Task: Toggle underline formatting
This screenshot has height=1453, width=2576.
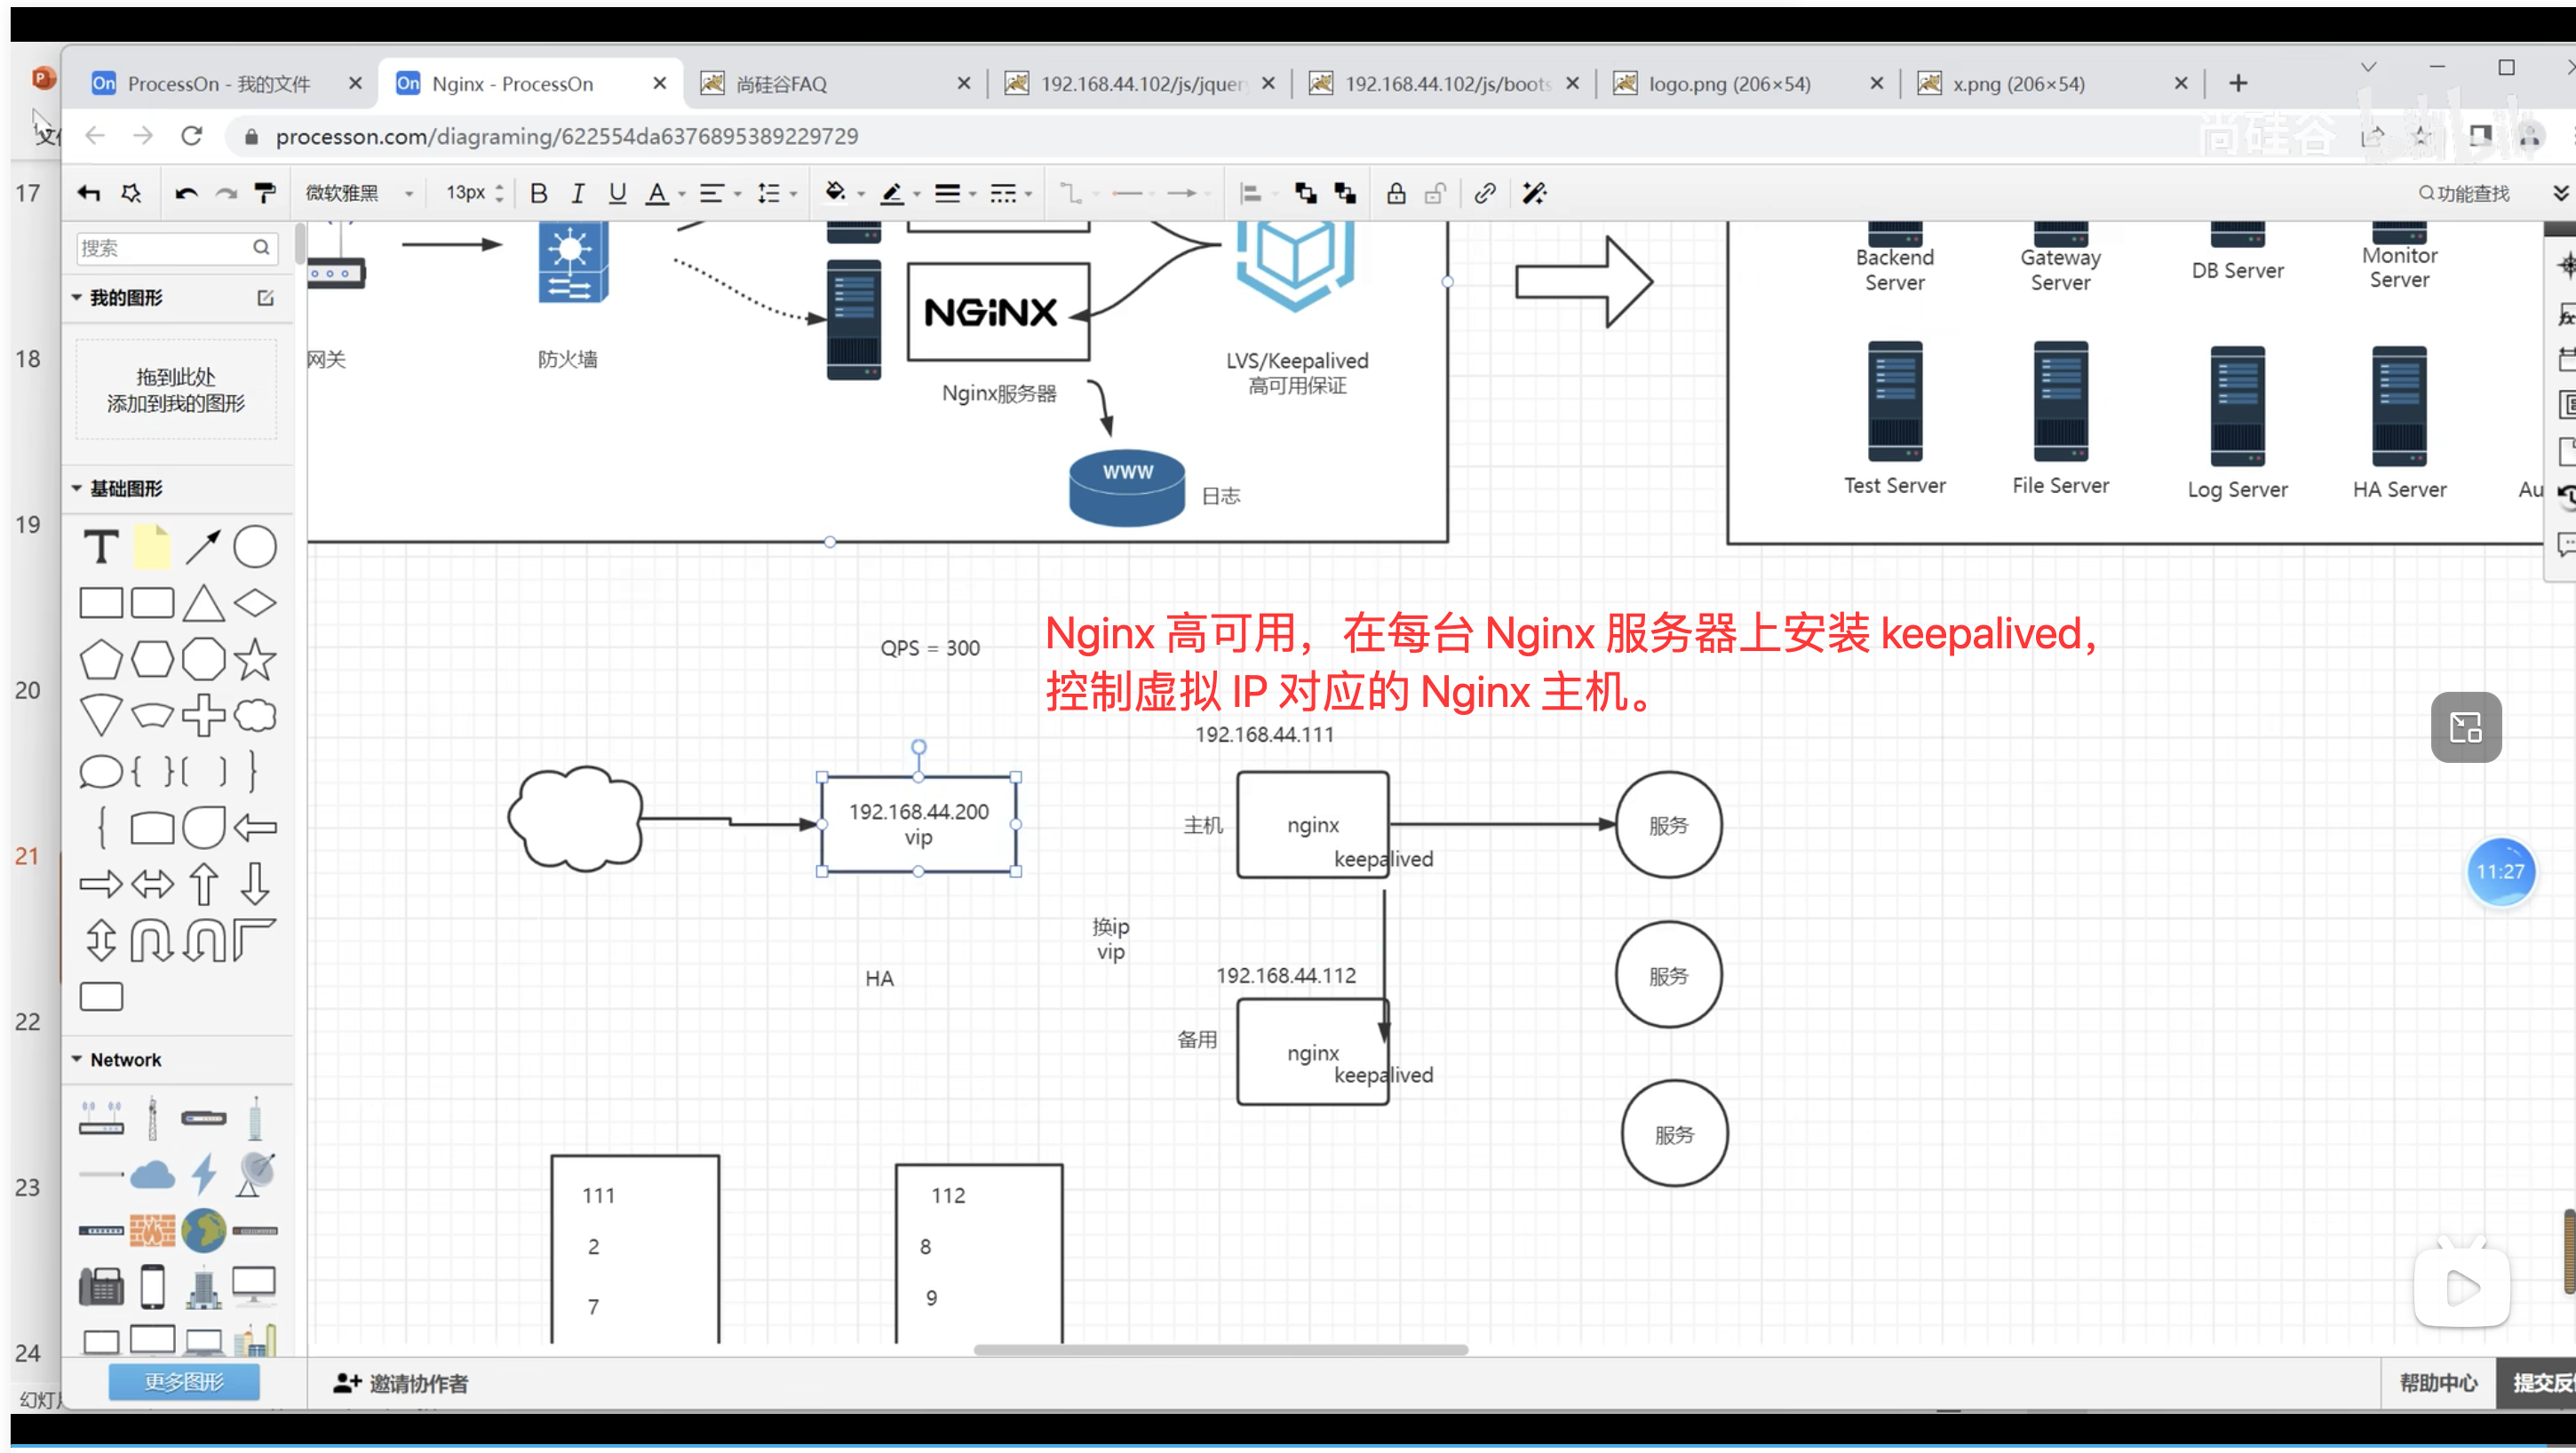Action: coord(618,194)
